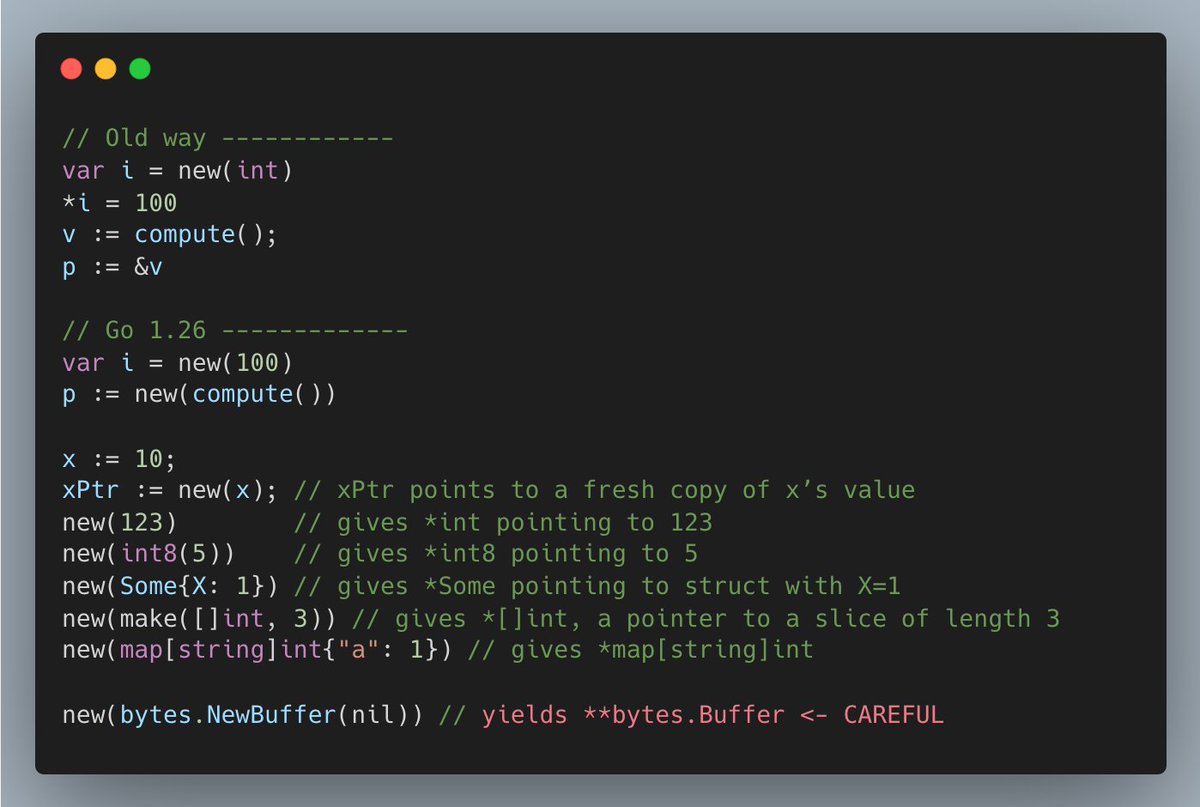Click the line 'p := new(compute())'
Viewport: 1200px width, 807px height.
tap(198, 394)
